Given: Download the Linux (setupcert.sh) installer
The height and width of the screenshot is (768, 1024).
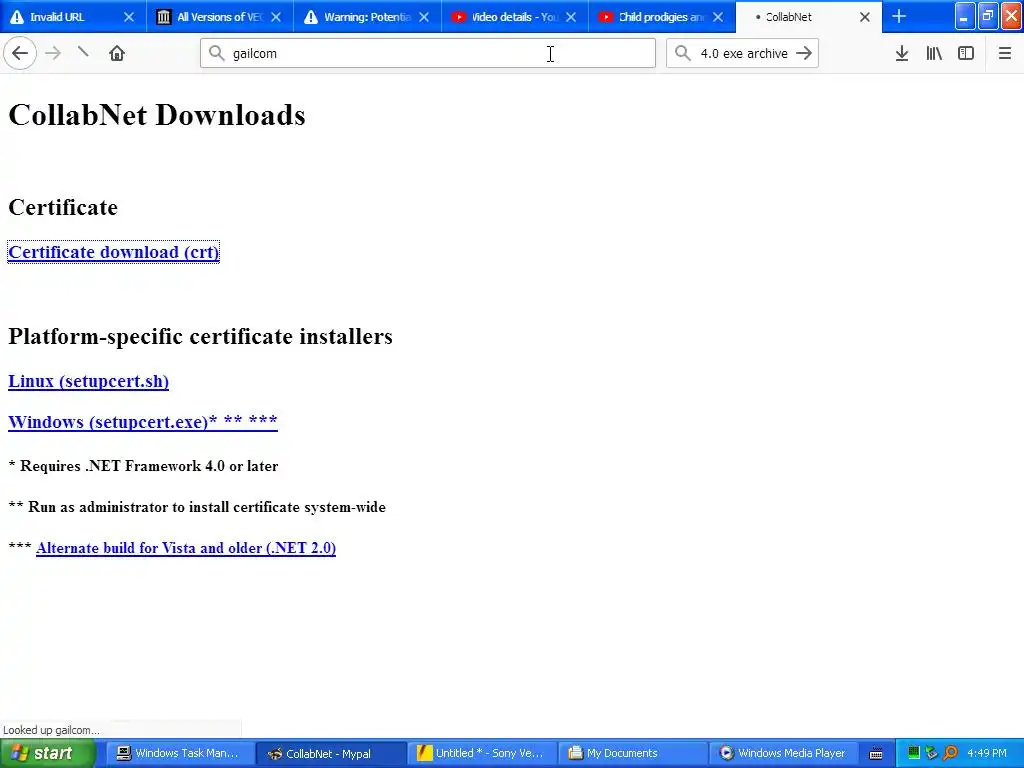Looking at the screenshot, I should 88,381.
